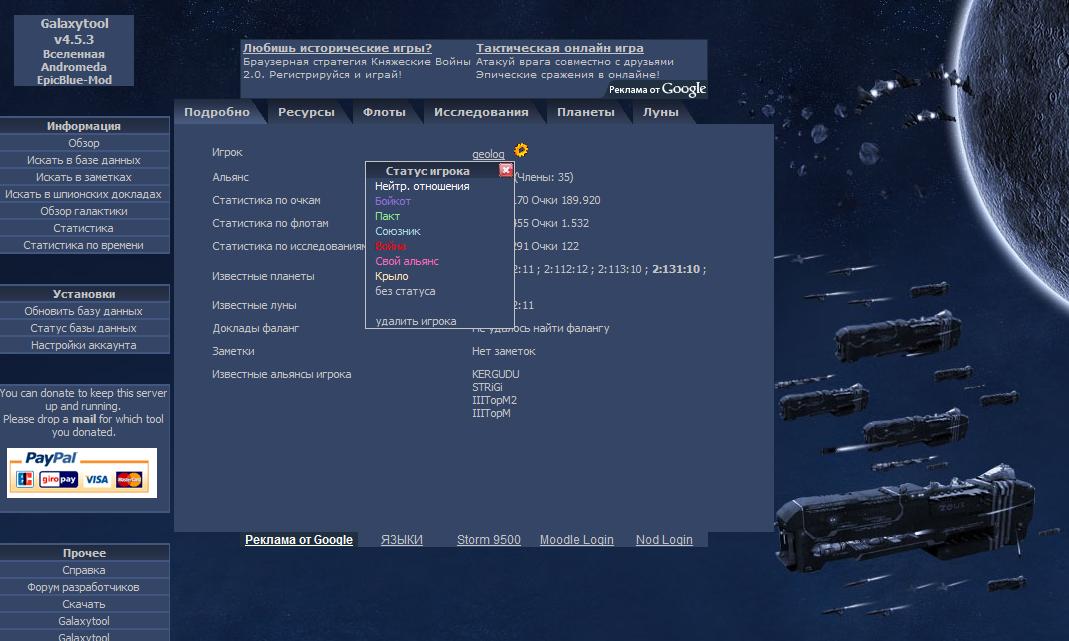Click the 2:112:12 planet coordinates

(565, 269)
